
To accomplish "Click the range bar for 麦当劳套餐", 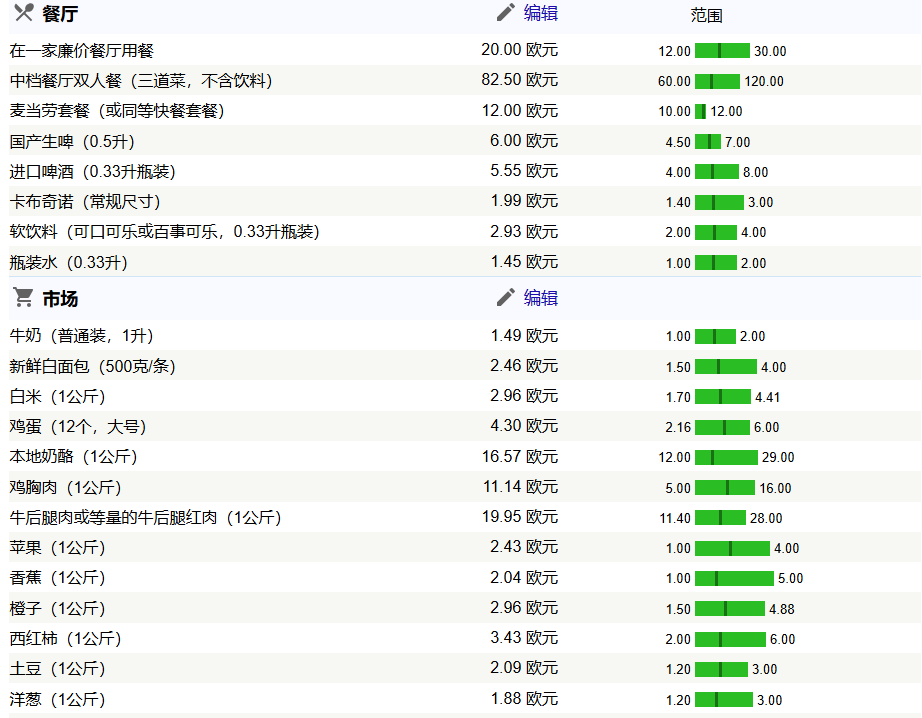I will click(700, 111).
